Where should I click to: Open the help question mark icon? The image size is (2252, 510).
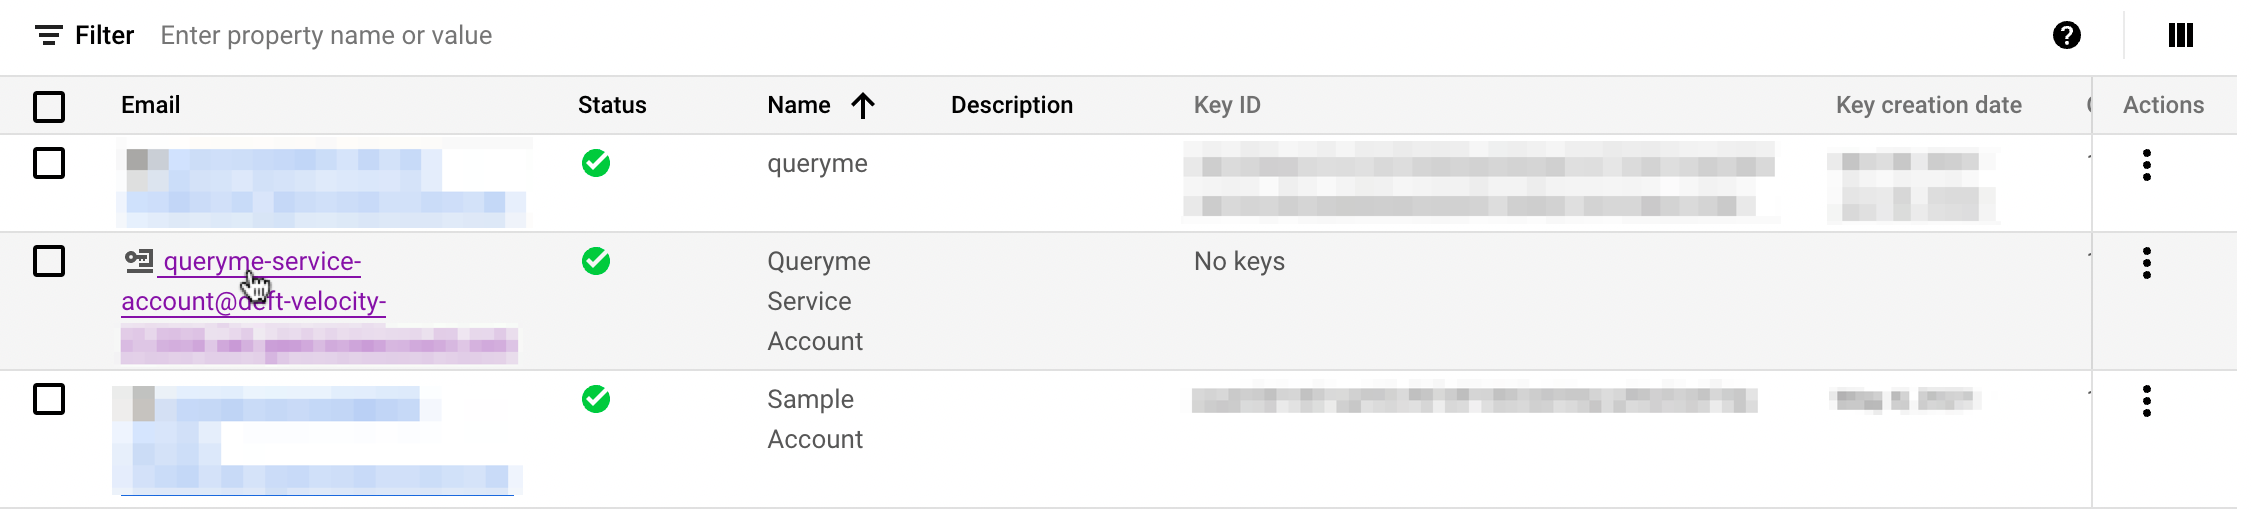tap(2066, 36)
